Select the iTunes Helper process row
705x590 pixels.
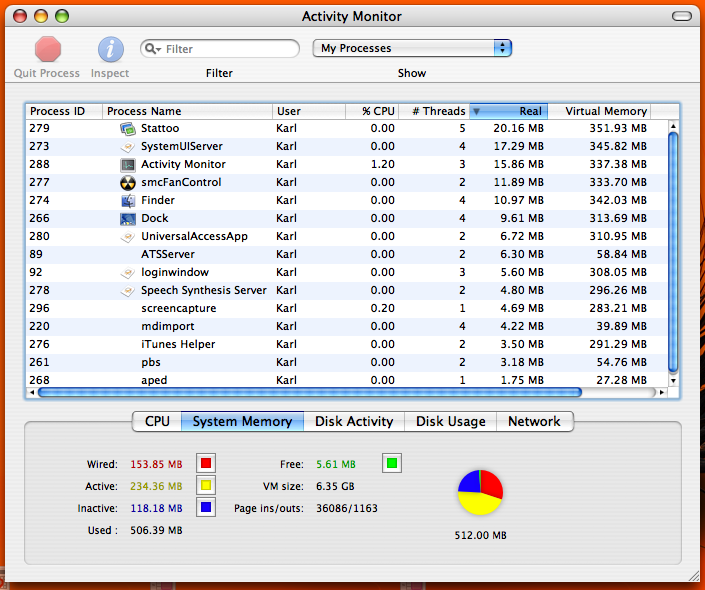346,344
